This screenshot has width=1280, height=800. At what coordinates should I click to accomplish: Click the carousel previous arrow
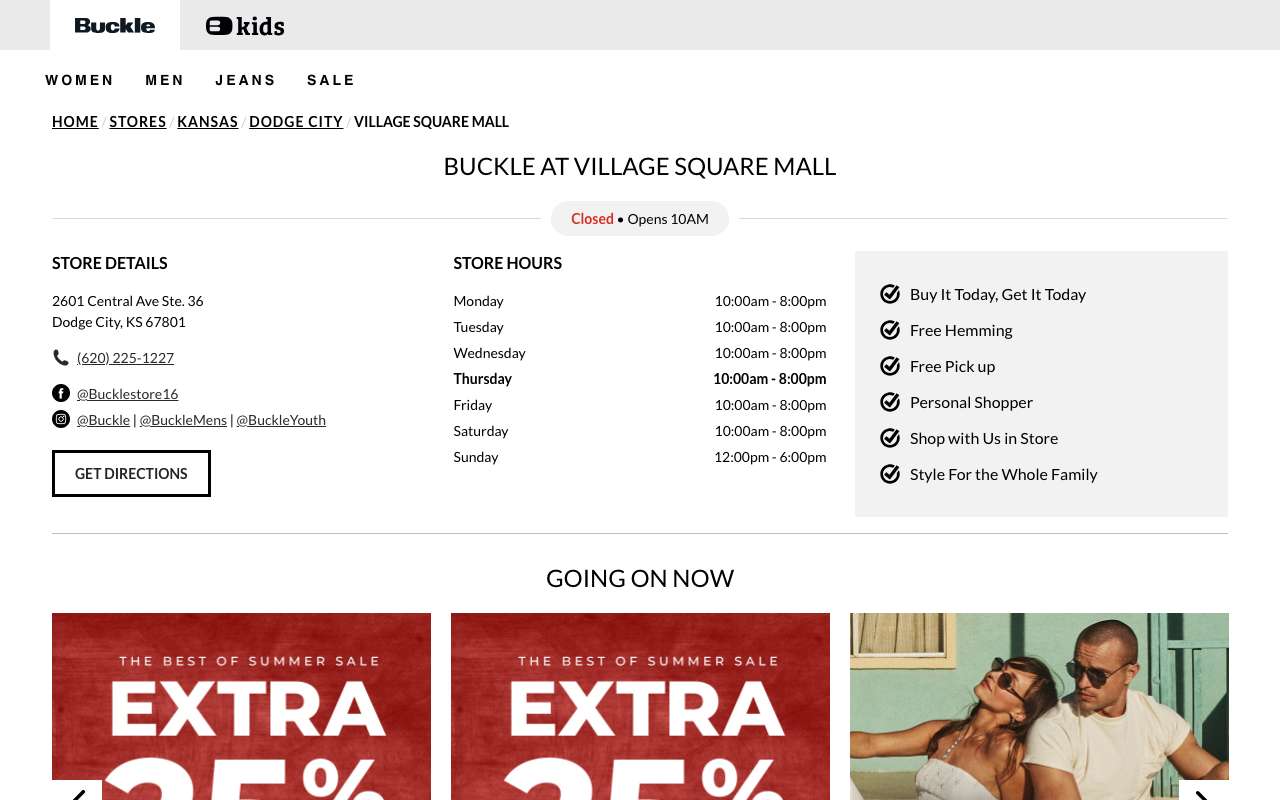pos(77,790)
